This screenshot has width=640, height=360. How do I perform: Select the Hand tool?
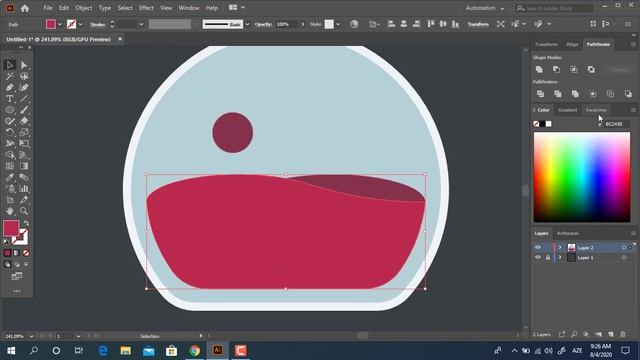tap(10, 211)
